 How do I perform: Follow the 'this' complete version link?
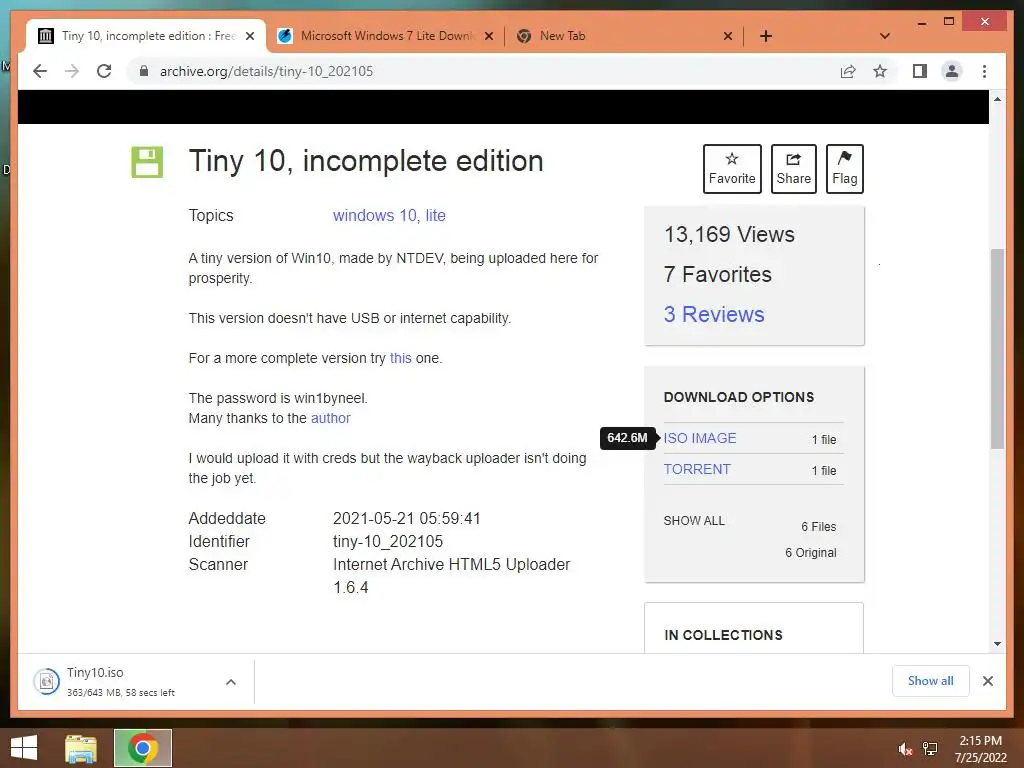tap(400, 358)
